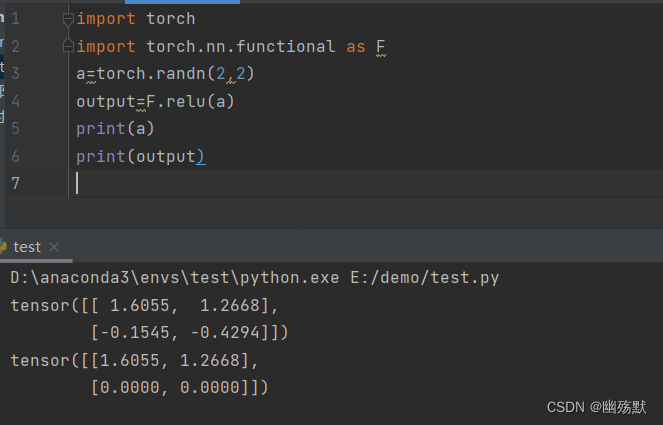
Task: Click the Python icon of the test tab
Action: (3, 247)
